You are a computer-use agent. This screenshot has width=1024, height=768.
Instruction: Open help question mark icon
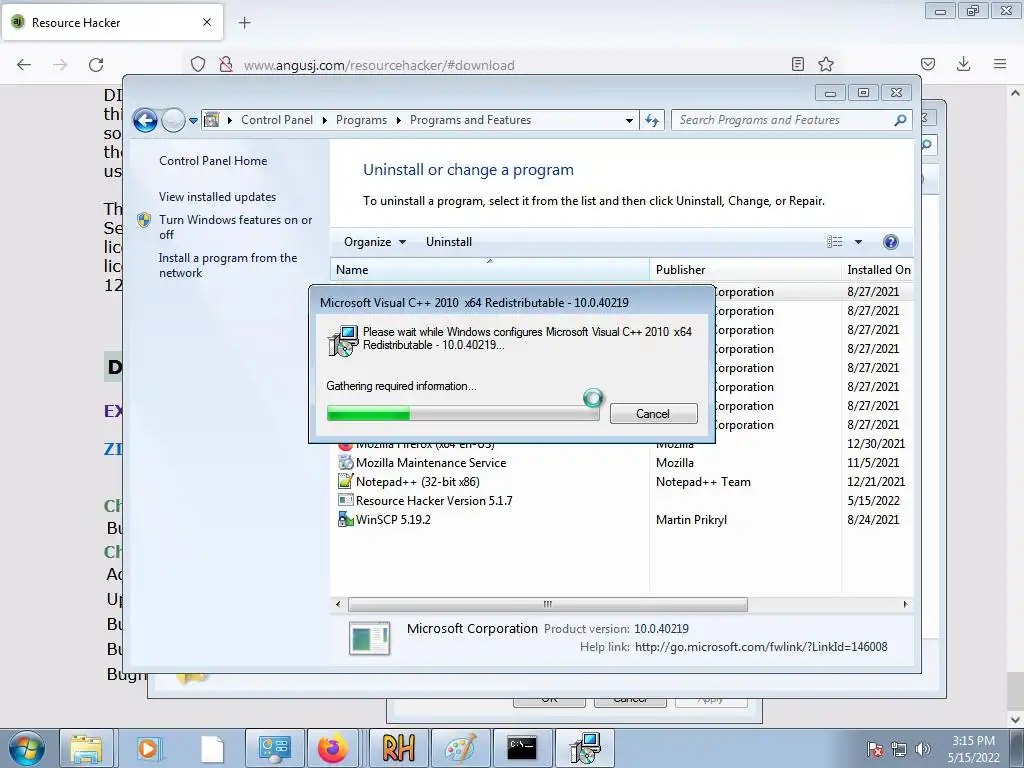891,242
